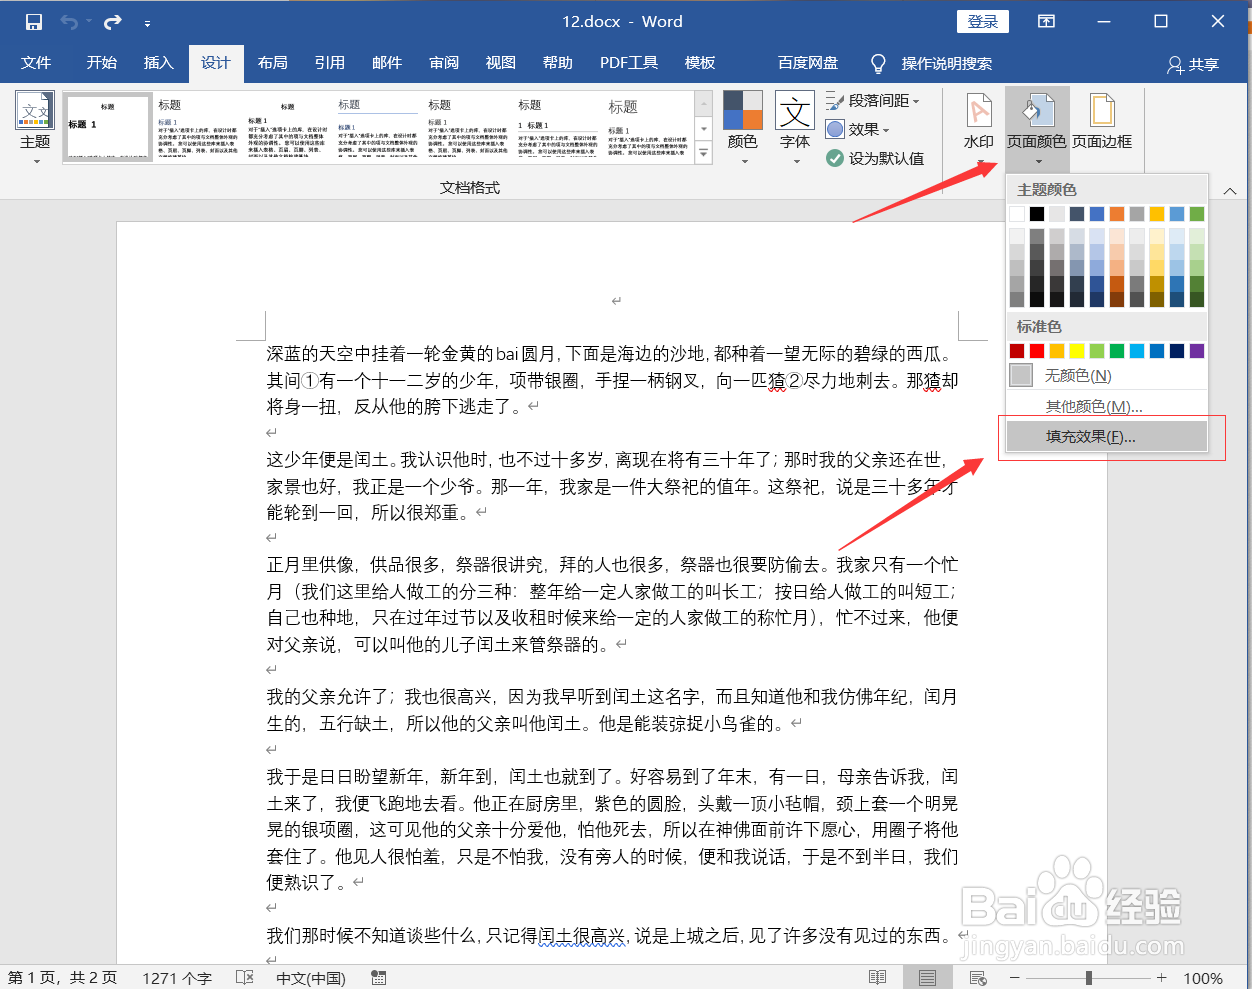Open the 文件 tab
Image resolution: width=1252 pixels, height=989 pixels.
click(36, 63)
